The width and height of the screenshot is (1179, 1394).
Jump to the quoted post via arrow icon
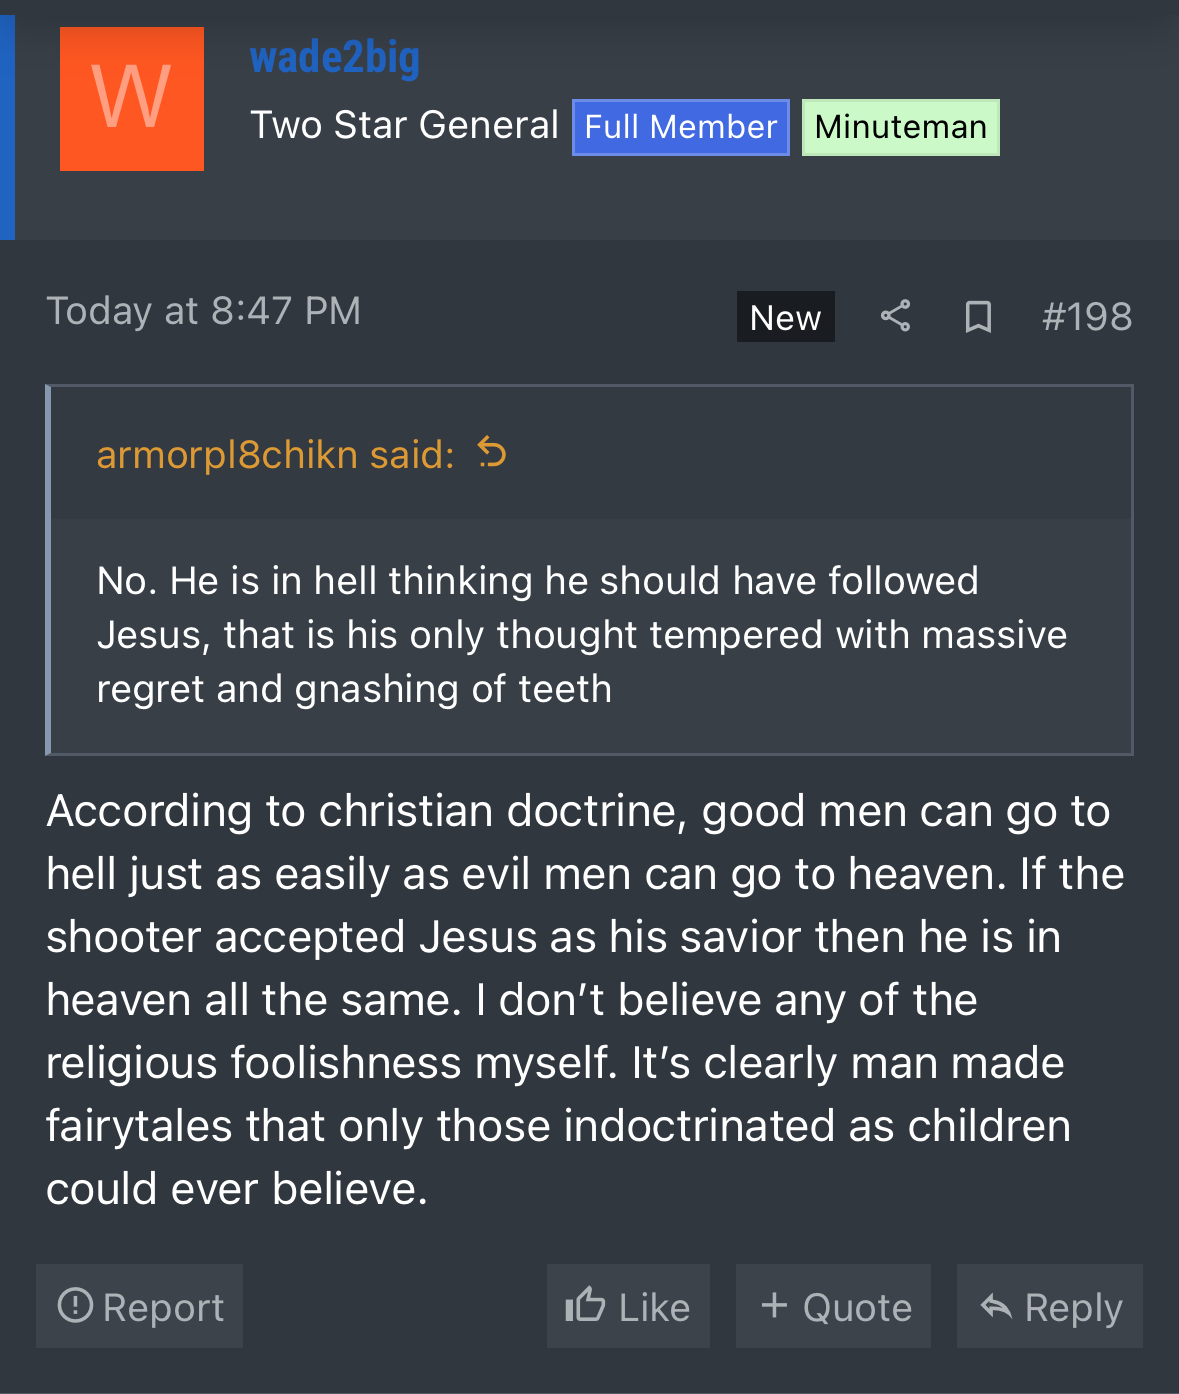point(492,453)
